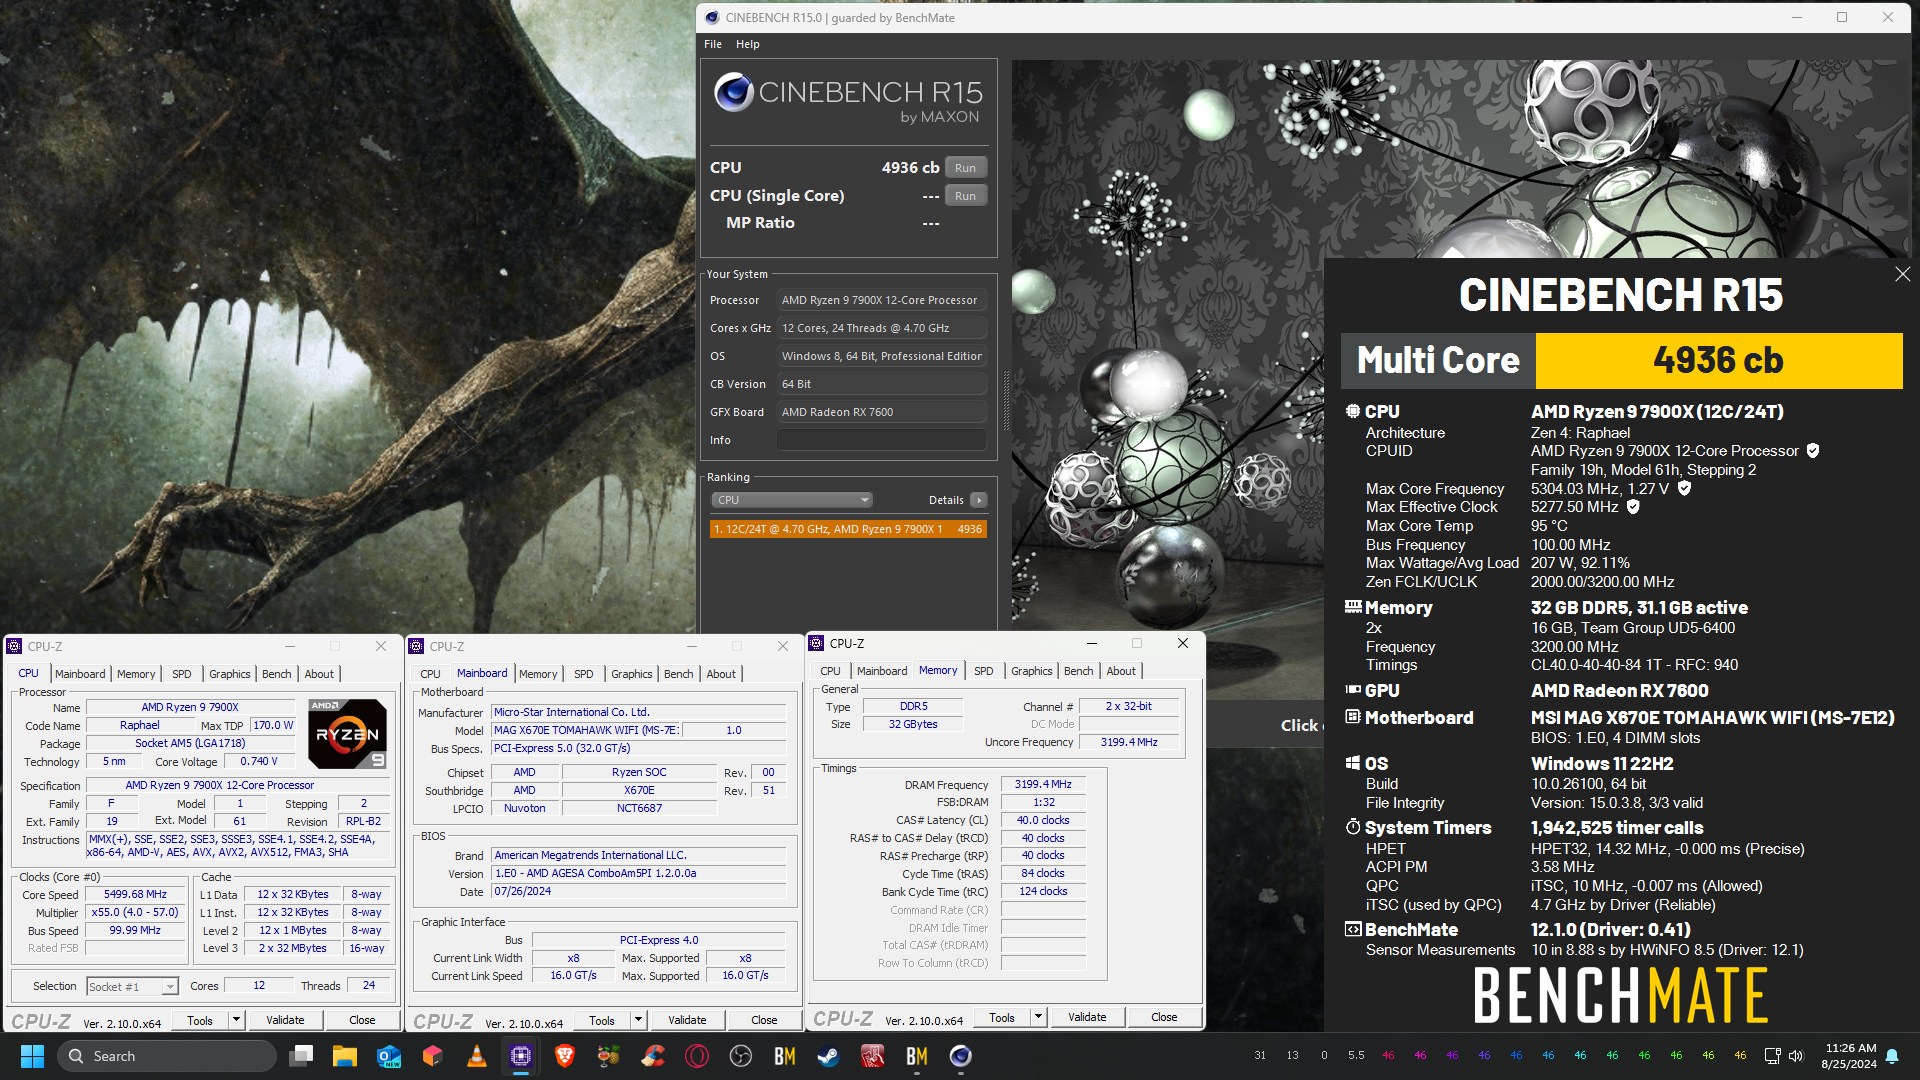Click the Info input field in Cinebench
Screen dimensions: 1920x1080
[x=882, y=440]
